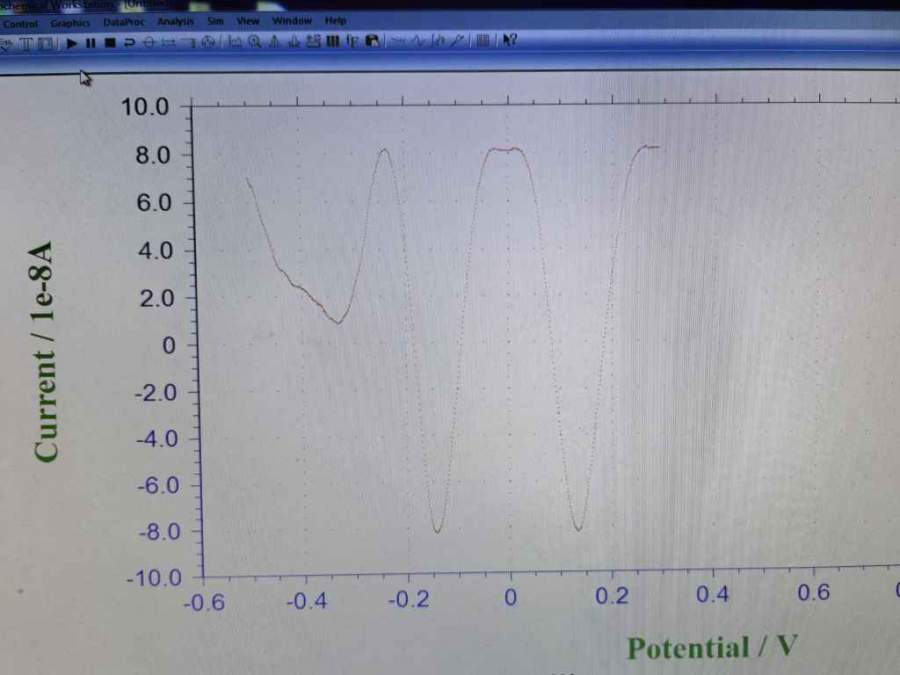Activate the context Help arrow icon
The height and width of the screenshot is (675, 900).
[x=510, y=40]
